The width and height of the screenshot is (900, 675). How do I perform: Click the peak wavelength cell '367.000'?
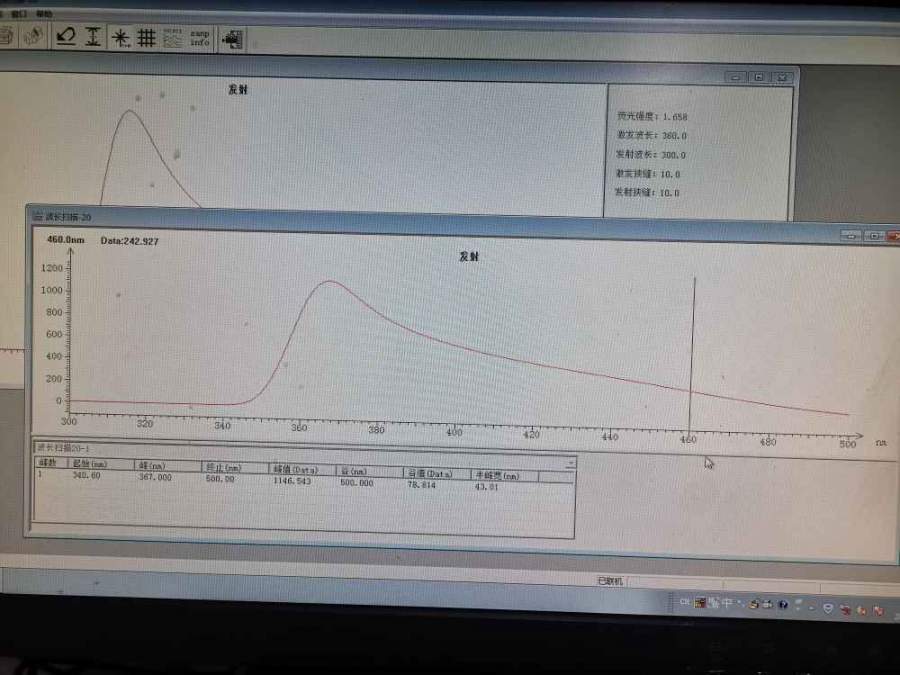[x=155, y=477]
